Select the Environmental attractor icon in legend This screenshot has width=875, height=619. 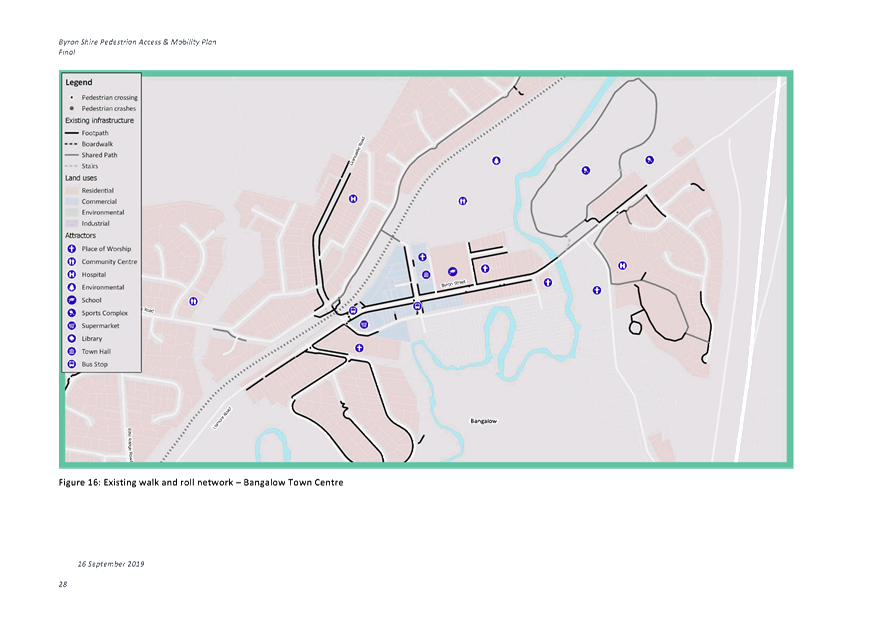pyautogui.click(x=71, y=287)
